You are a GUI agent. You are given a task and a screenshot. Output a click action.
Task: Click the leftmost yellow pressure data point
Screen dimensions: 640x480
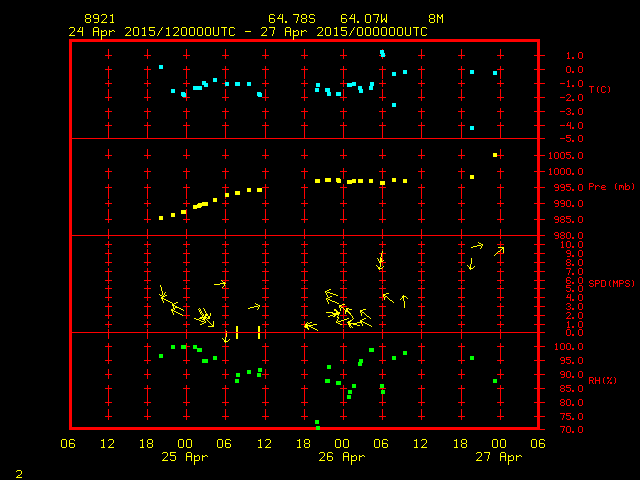(x=161, y=218)
